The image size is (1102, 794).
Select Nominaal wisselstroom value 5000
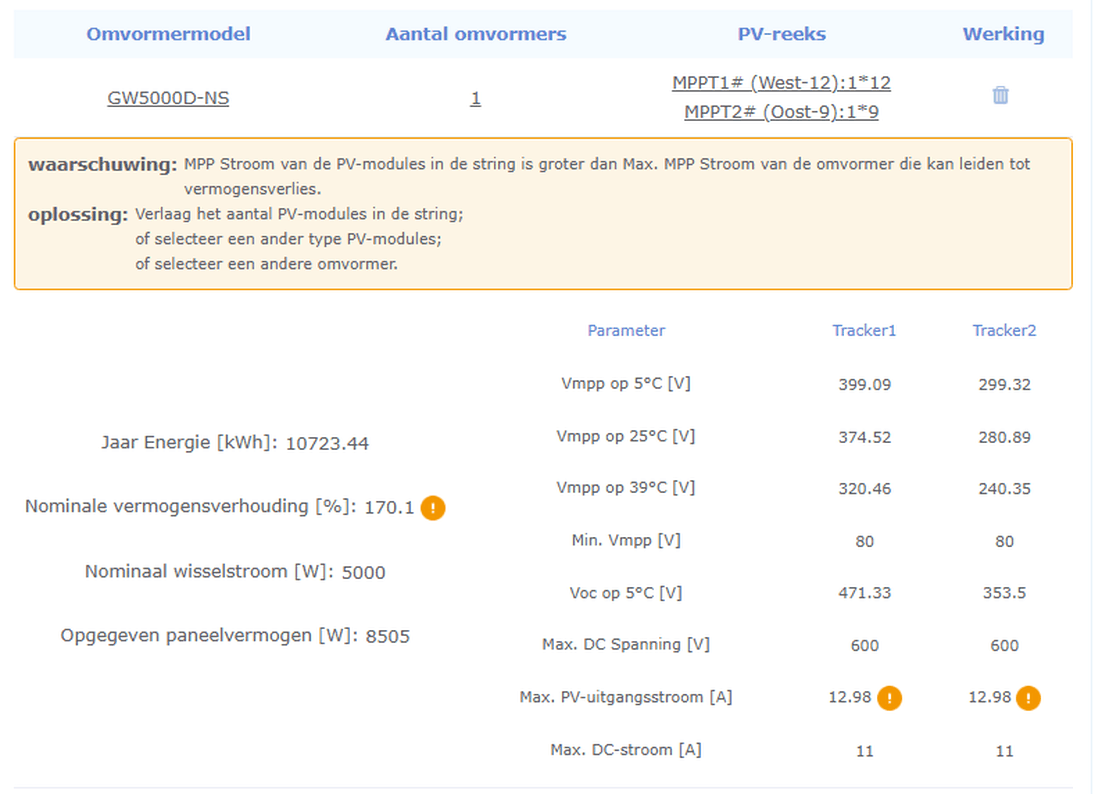[x=363, y=573]
